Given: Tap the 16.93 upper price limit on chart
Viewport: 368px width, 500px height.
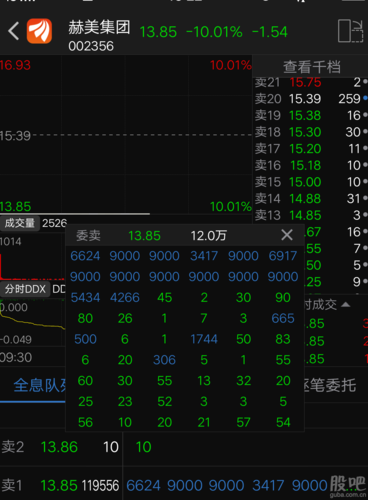Looking at the screenshot, I should (x=15, y=65).
